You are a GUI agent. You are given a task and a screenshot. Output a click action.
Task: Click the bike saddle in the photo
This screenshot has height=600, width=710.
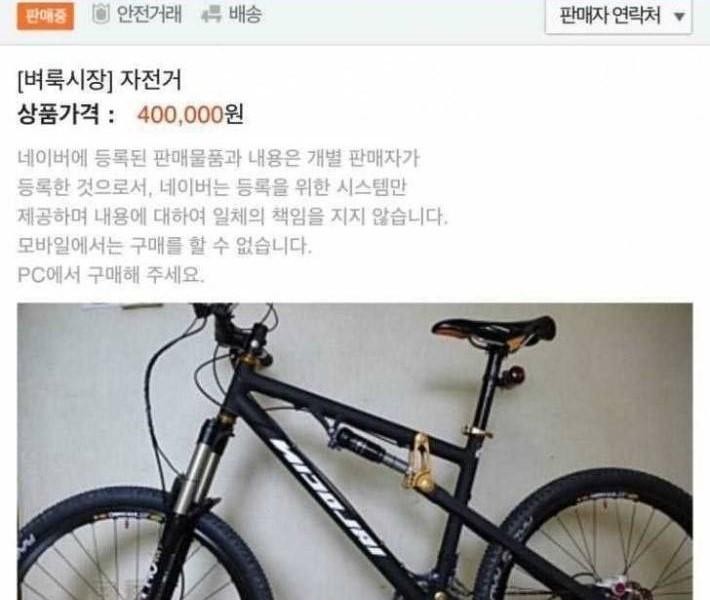(494, 331)
